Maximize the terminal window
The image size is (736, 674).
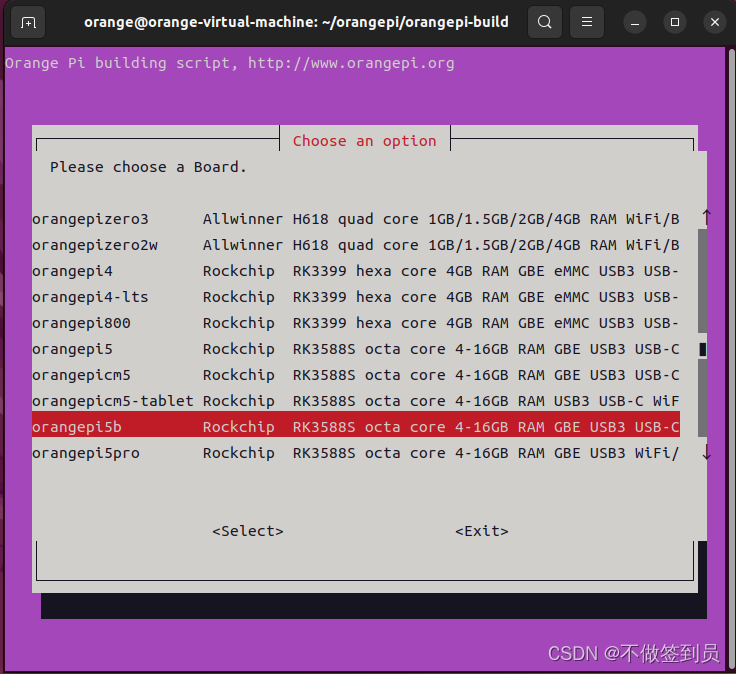(675, 22)
